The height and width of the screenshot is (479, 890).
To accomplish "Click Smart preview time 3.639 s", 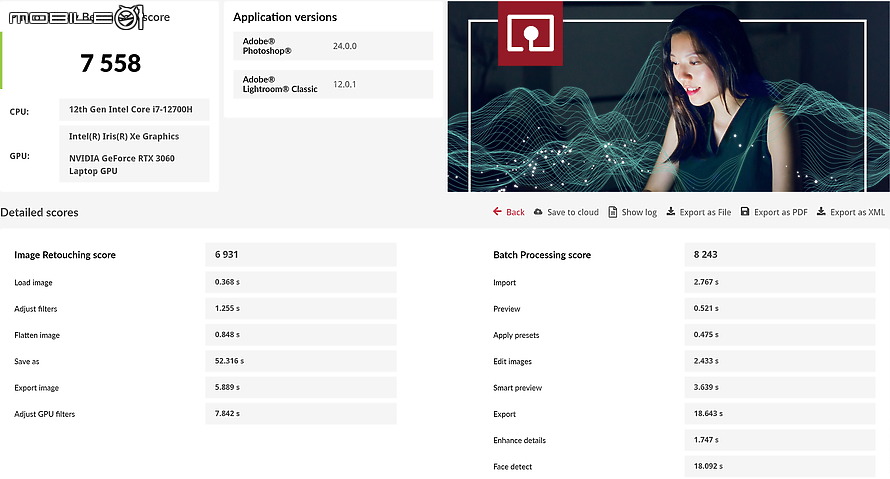I will click(780, 387).
